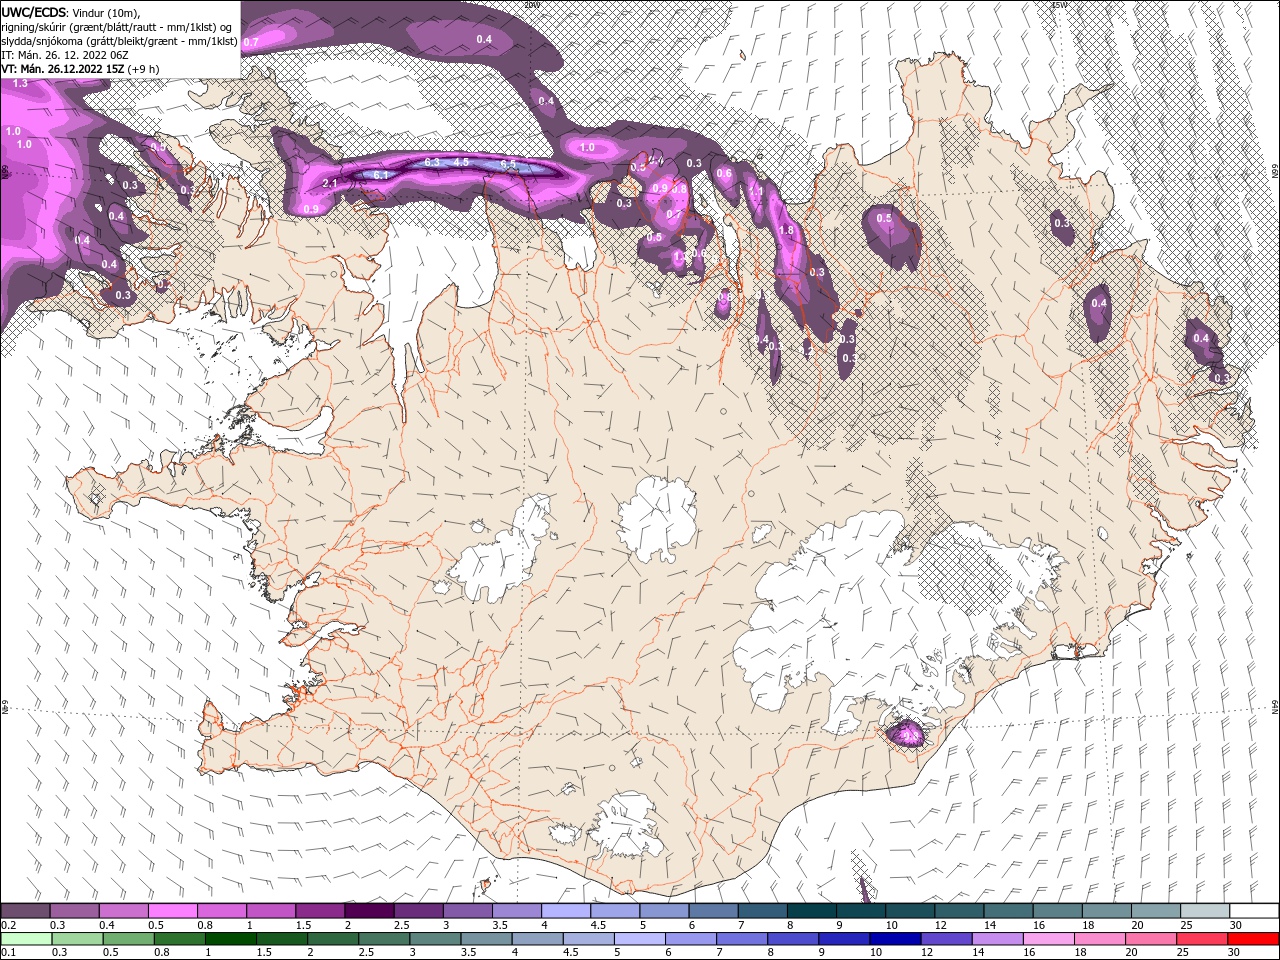The height and width of the screenshot is (960, 1280).
Task: Click the small purple snow patch on the southern glacier
Action: [908, 733]
